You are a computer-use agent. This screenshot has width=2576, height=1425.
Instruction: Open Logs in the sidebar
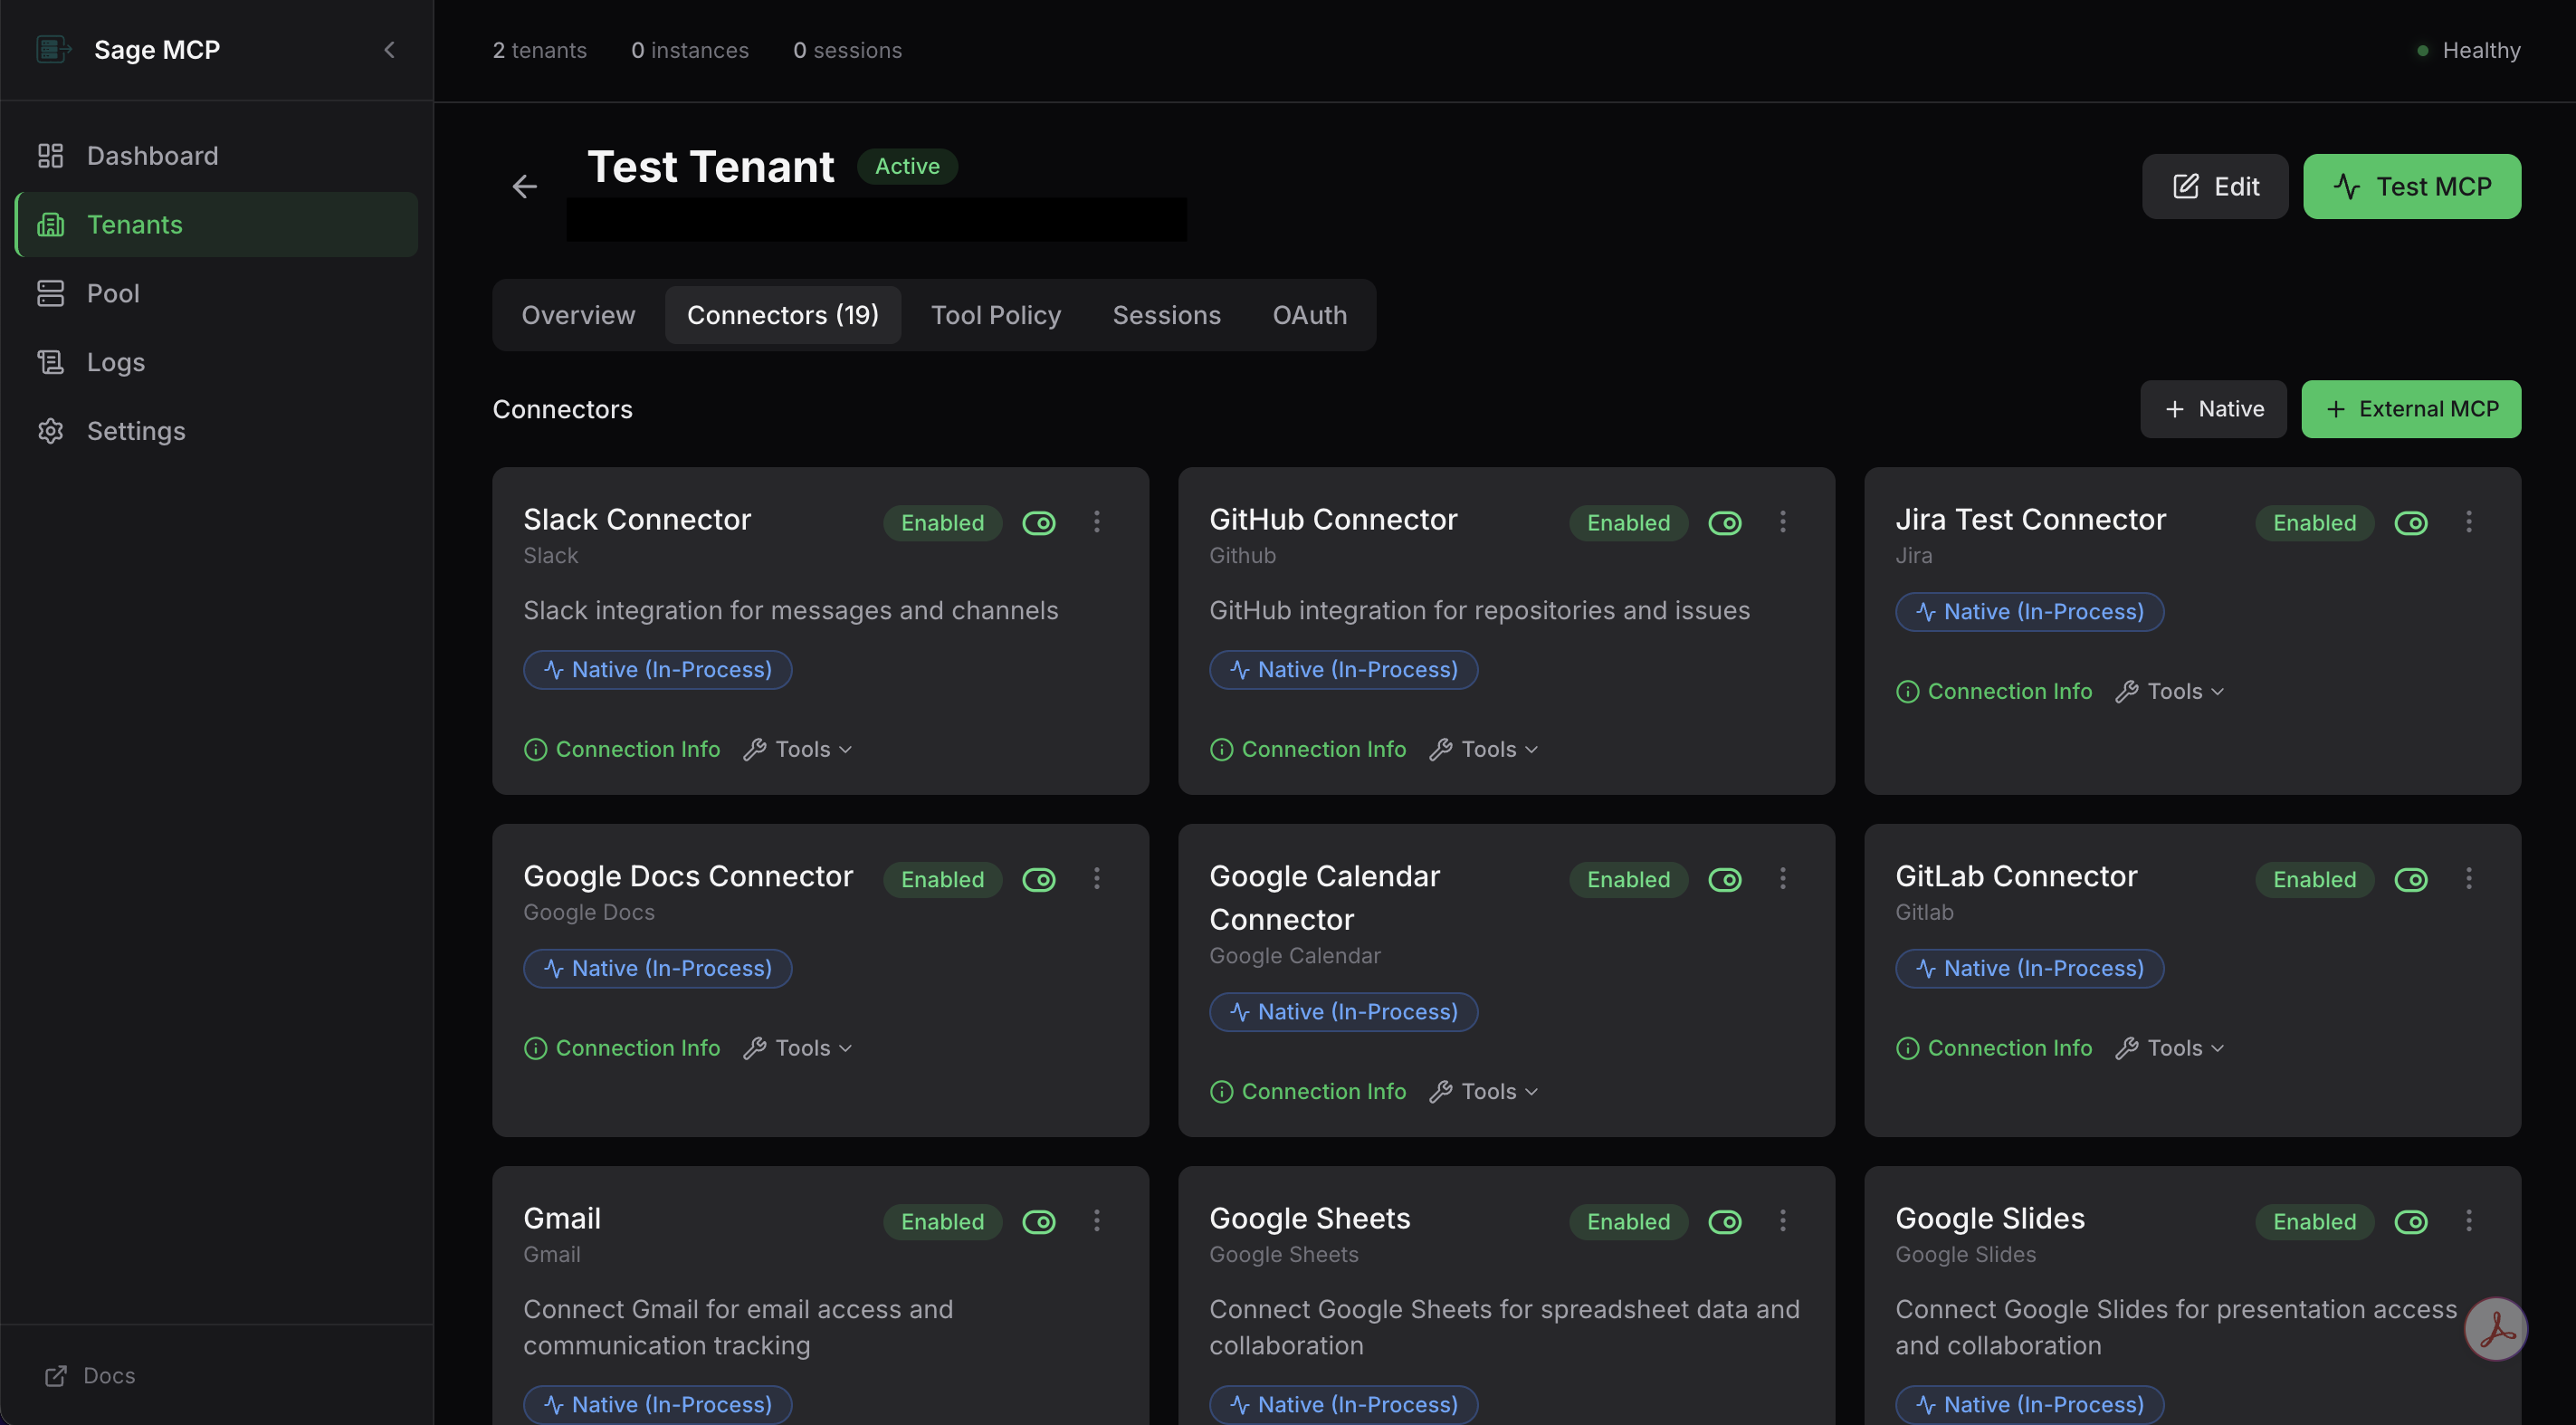(217, 362)
